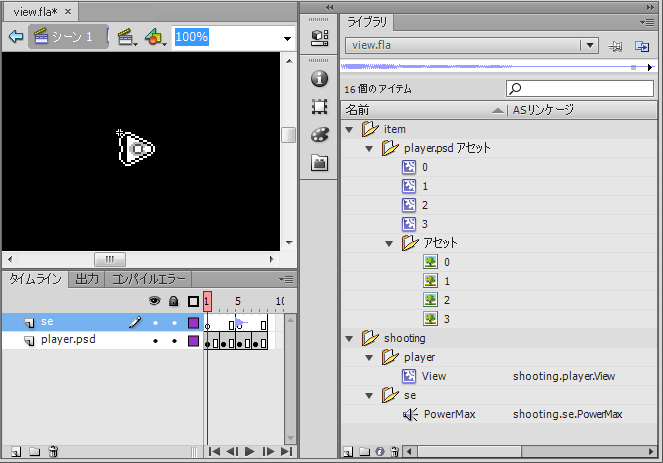The height and width of the screenshot is (463, 663).
Task: Toggle visibility dot for the se layer
Action: pos(155,323)
